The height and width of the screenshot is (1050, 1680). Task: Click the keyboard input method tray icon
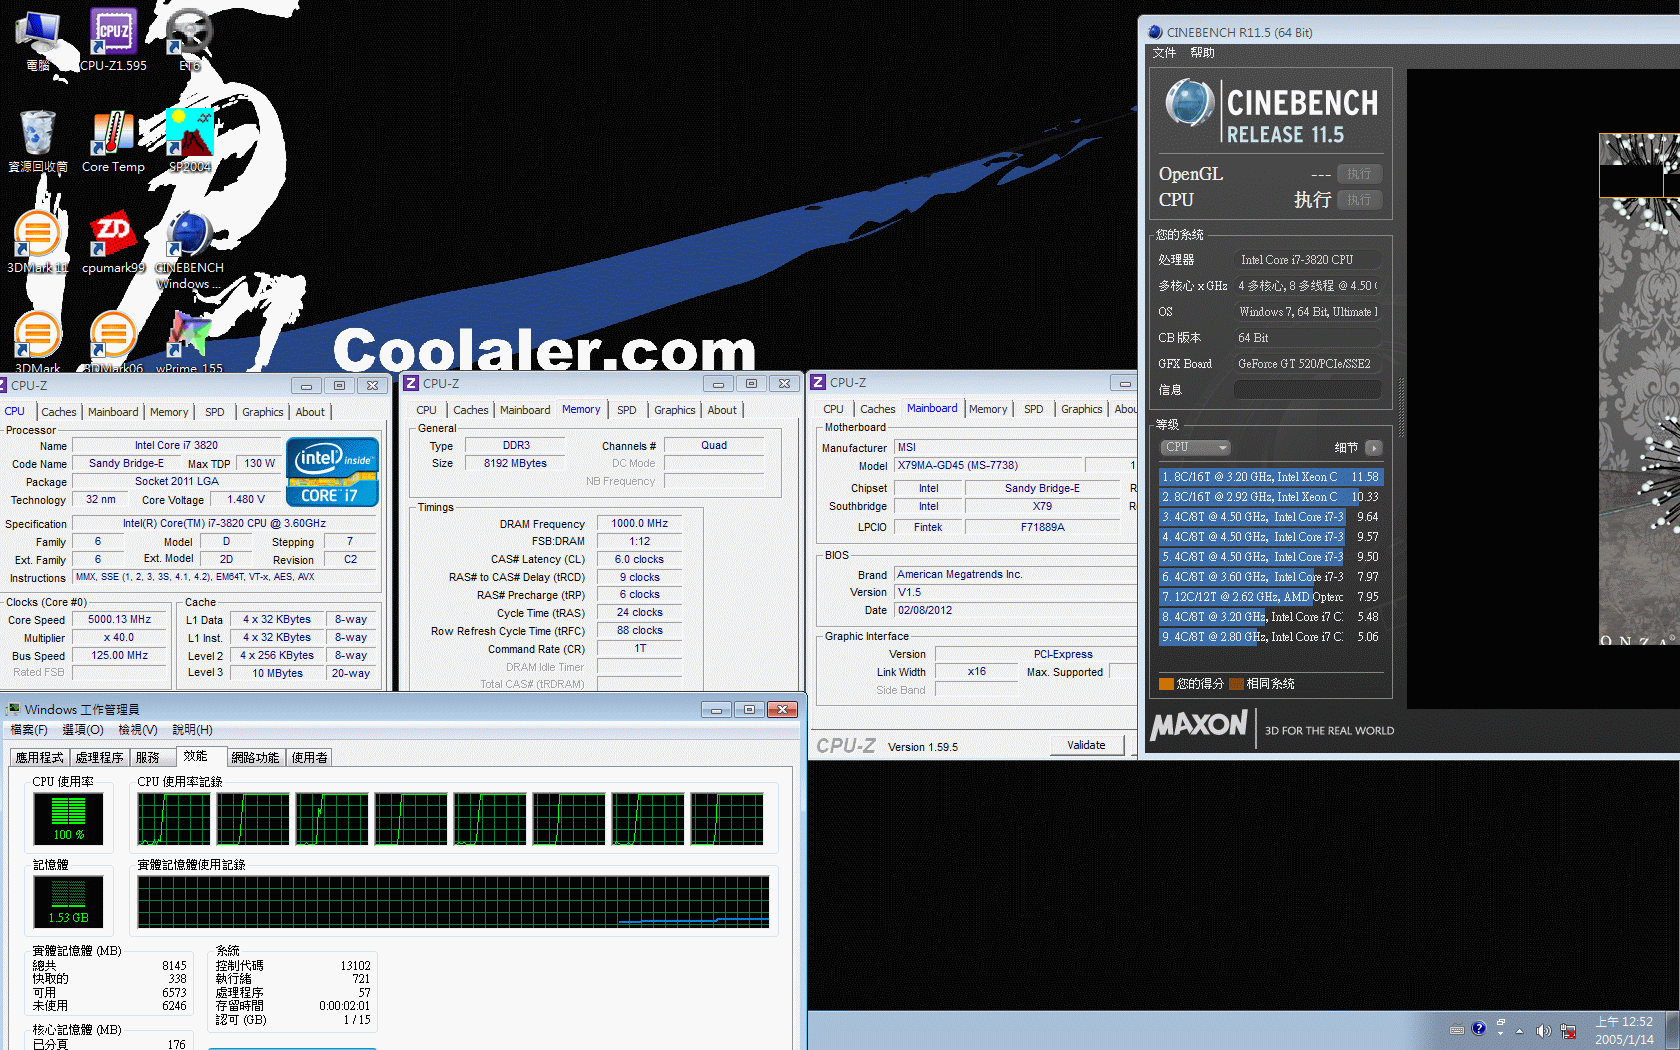point(1457,1029)
